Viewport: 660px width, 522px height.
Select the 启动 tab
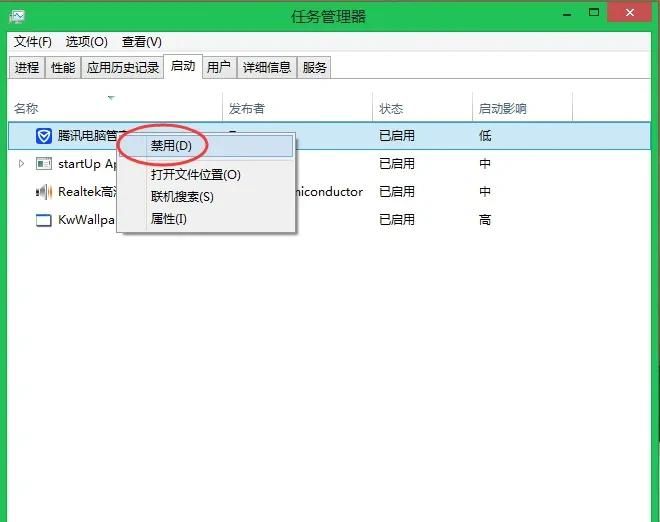click(x=183, y=66)
